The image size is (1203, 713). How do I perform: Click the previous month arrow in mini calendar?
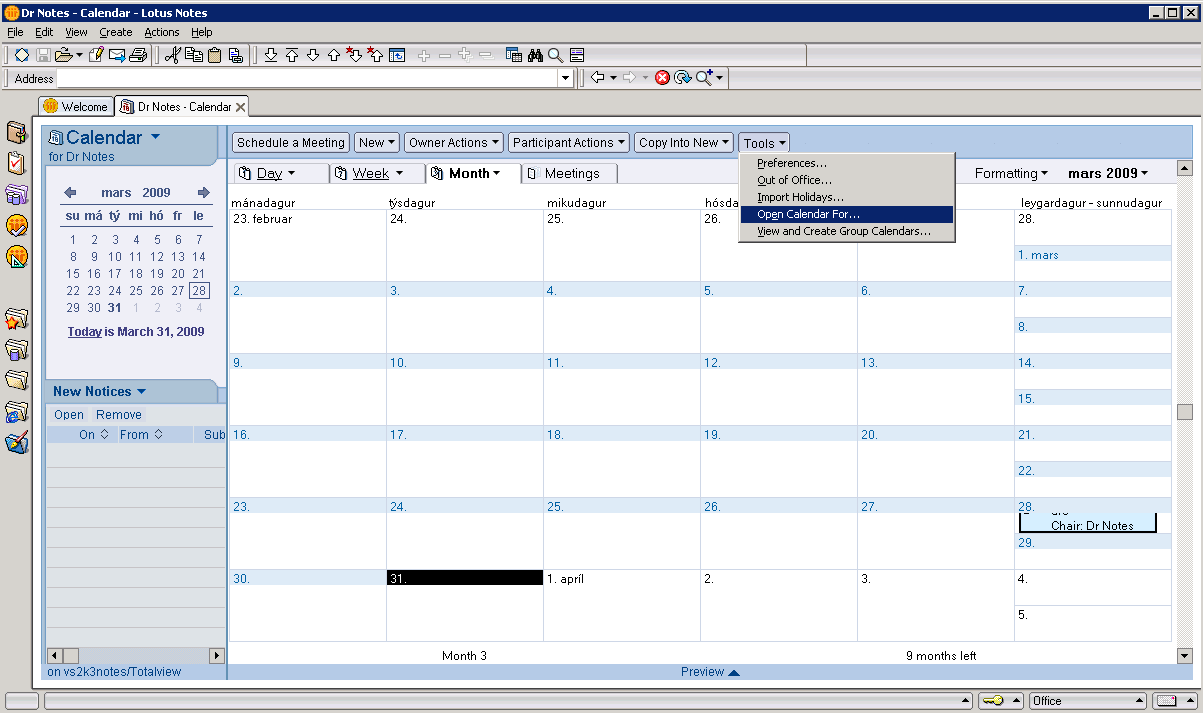[70, 193]
